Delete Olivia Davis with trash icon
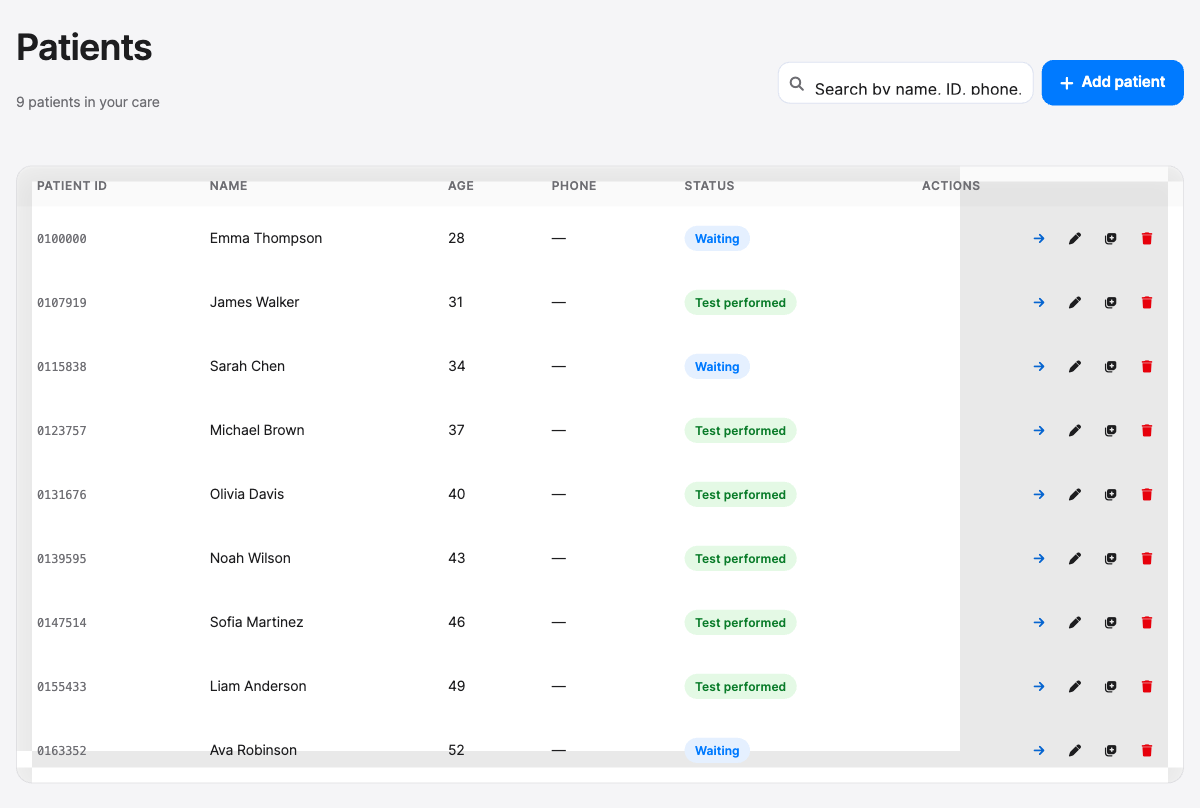 pos(1147,495)
